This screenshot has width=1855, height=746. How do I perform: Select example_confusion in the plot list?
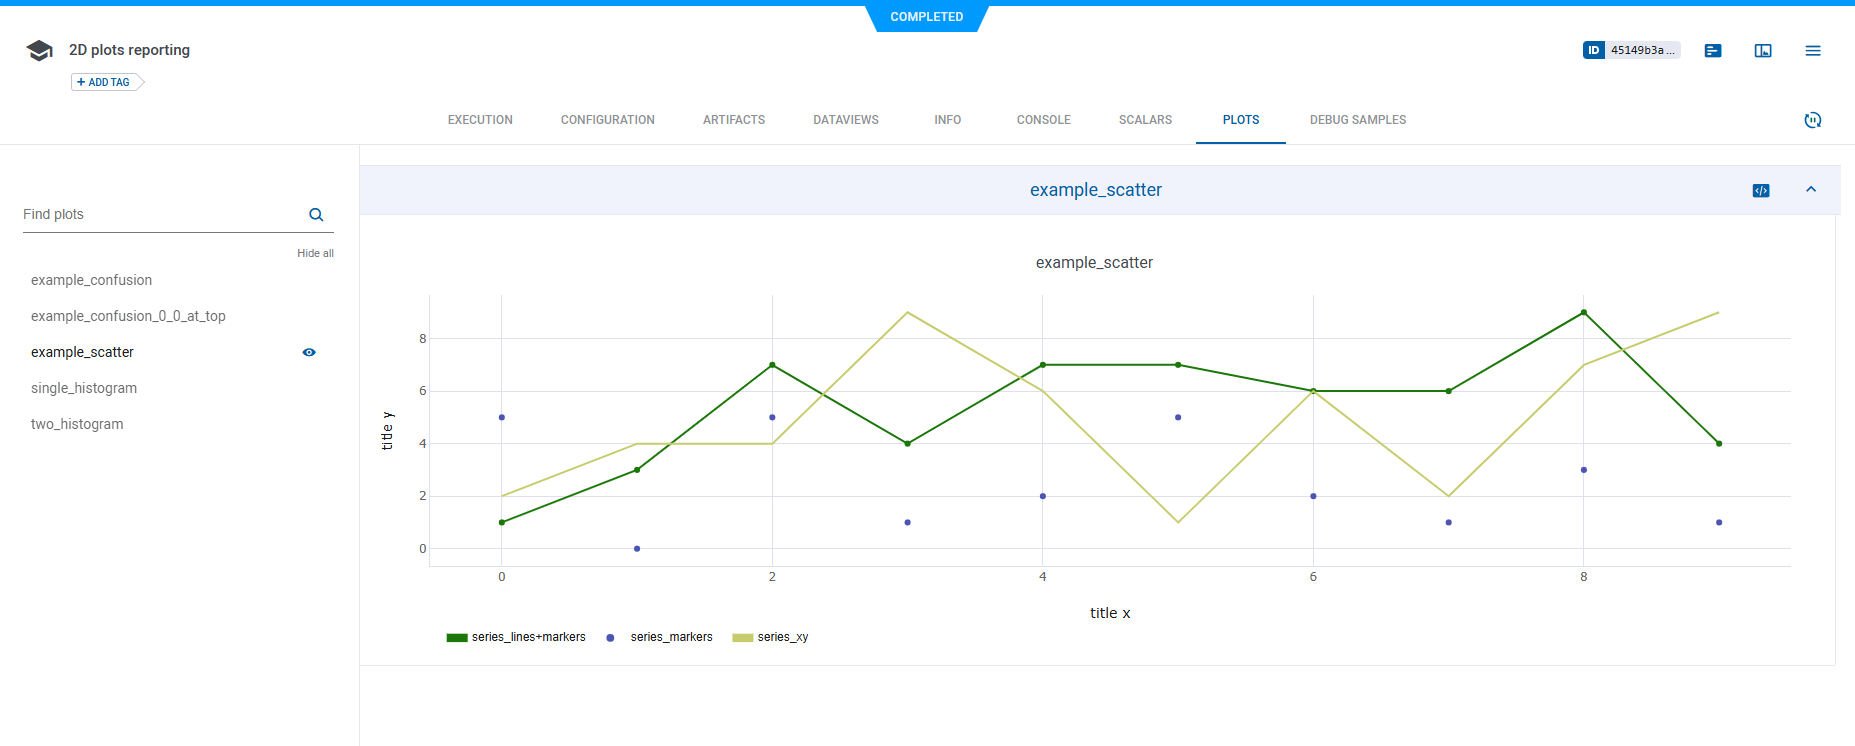click(92, 280)
